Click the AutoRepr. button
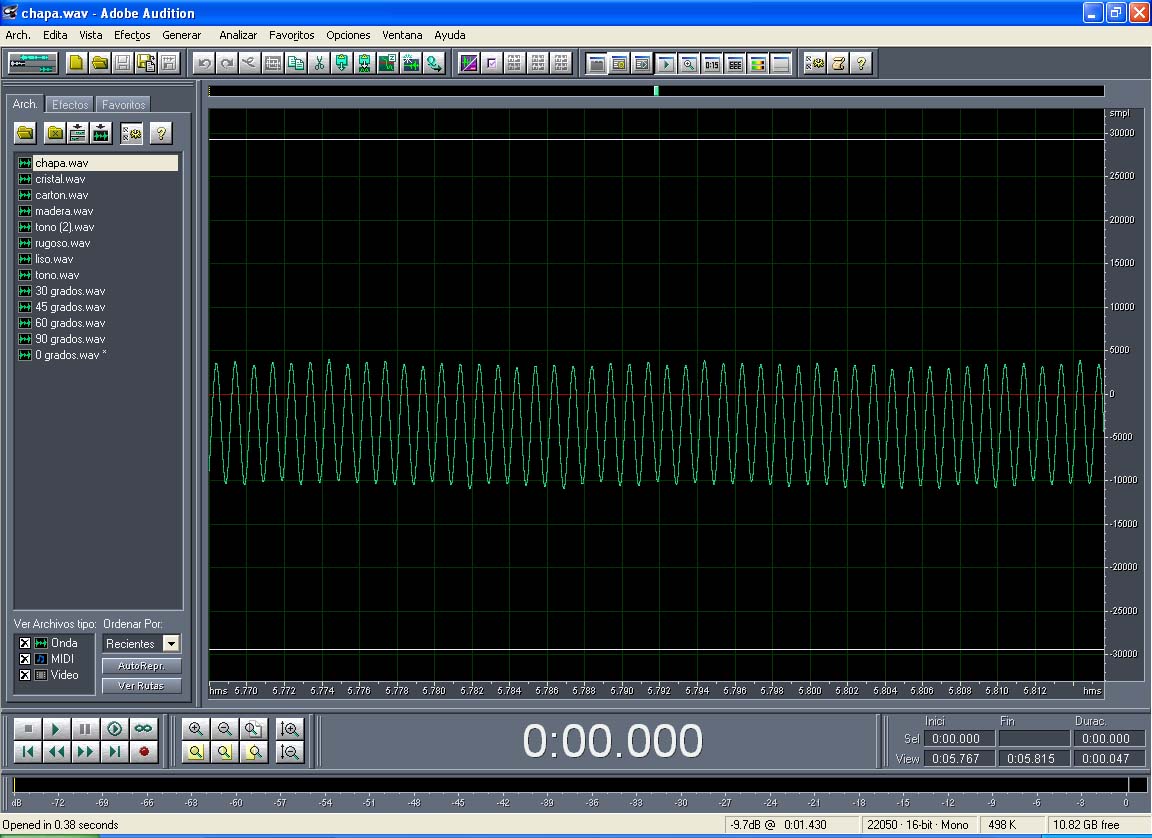The image size is (1152, 838). point(141,665)
